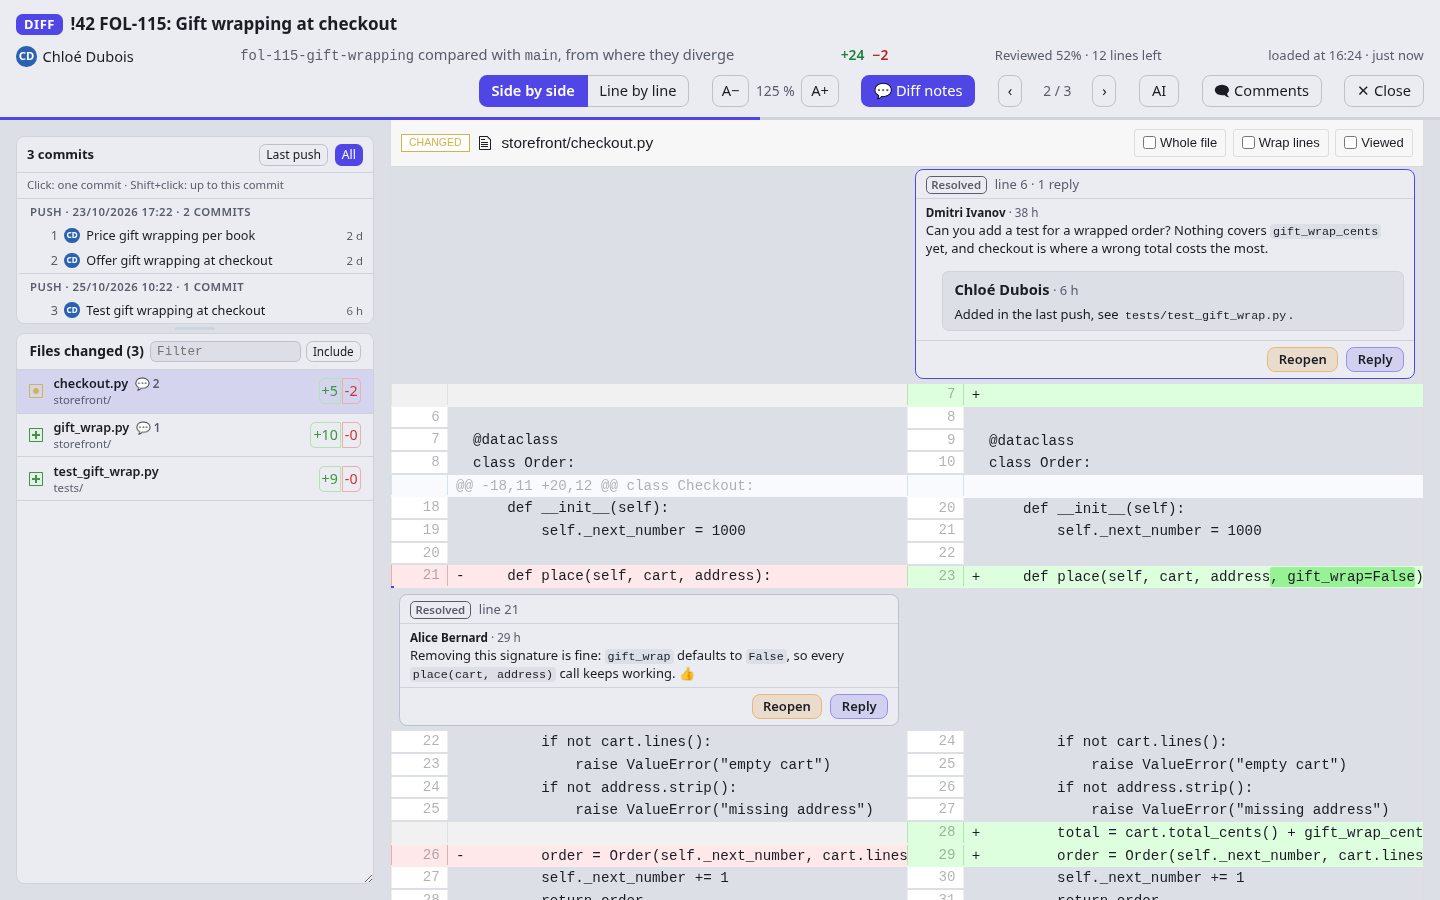Go to the next file with right chevron
The height and width of the screenshot is (900, 1440).
pyautogui.click(x=1104, y=91)
